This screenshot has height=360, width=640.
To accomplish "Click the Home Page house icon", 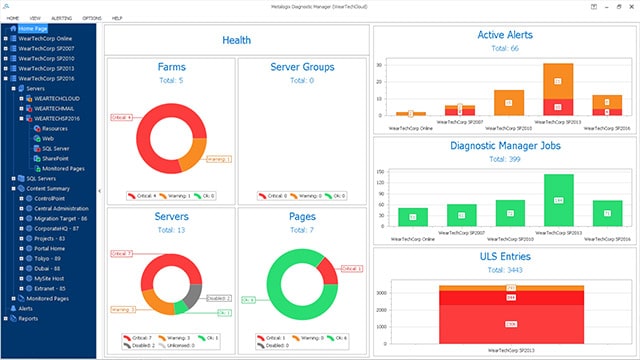I will (x=13, y=28).
